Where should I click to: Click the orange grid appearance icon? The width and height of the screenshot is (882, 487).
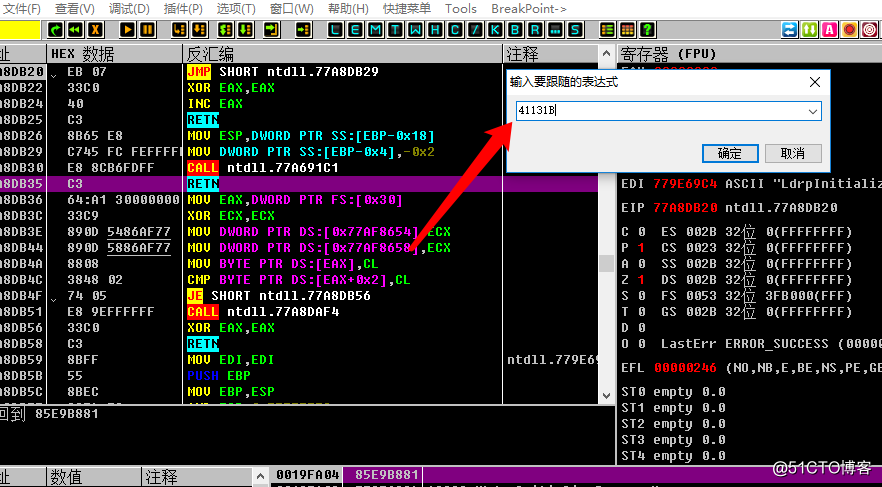tap(628, 30)
